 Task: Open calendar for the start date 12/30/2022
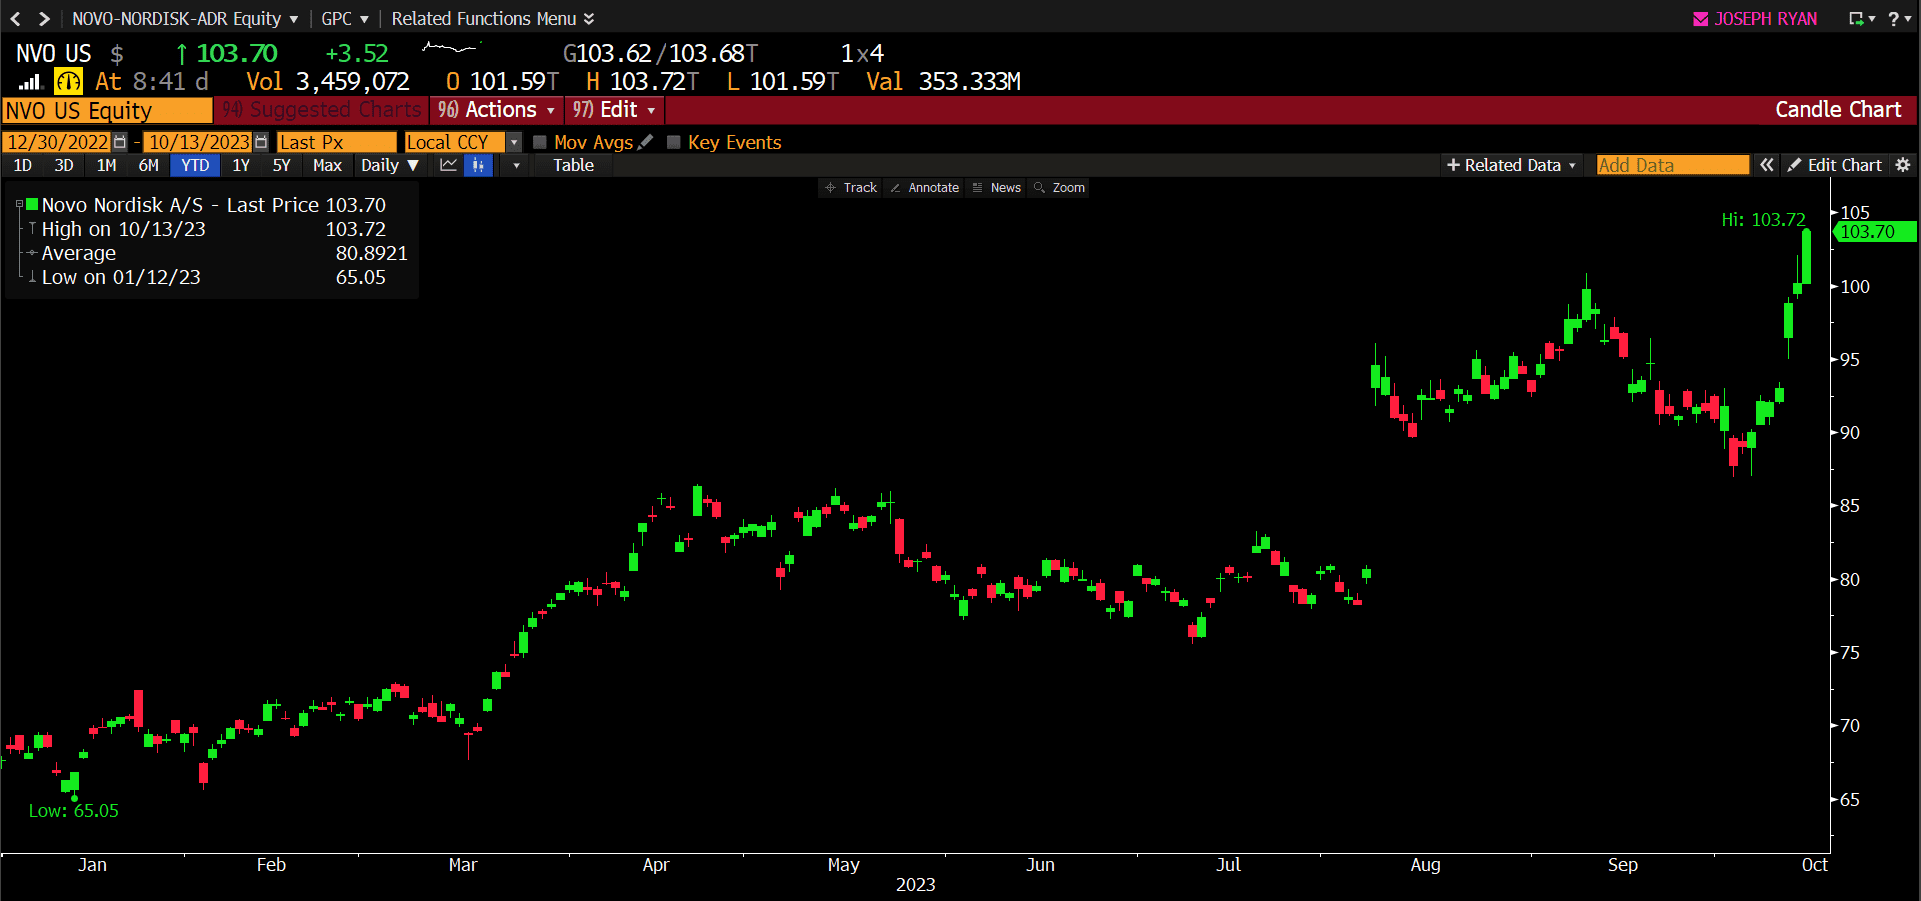pos(120,142)
